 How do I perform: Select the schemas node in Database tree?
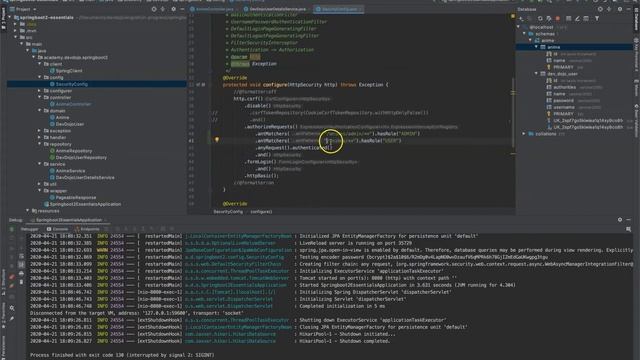(x=545, y=34)
